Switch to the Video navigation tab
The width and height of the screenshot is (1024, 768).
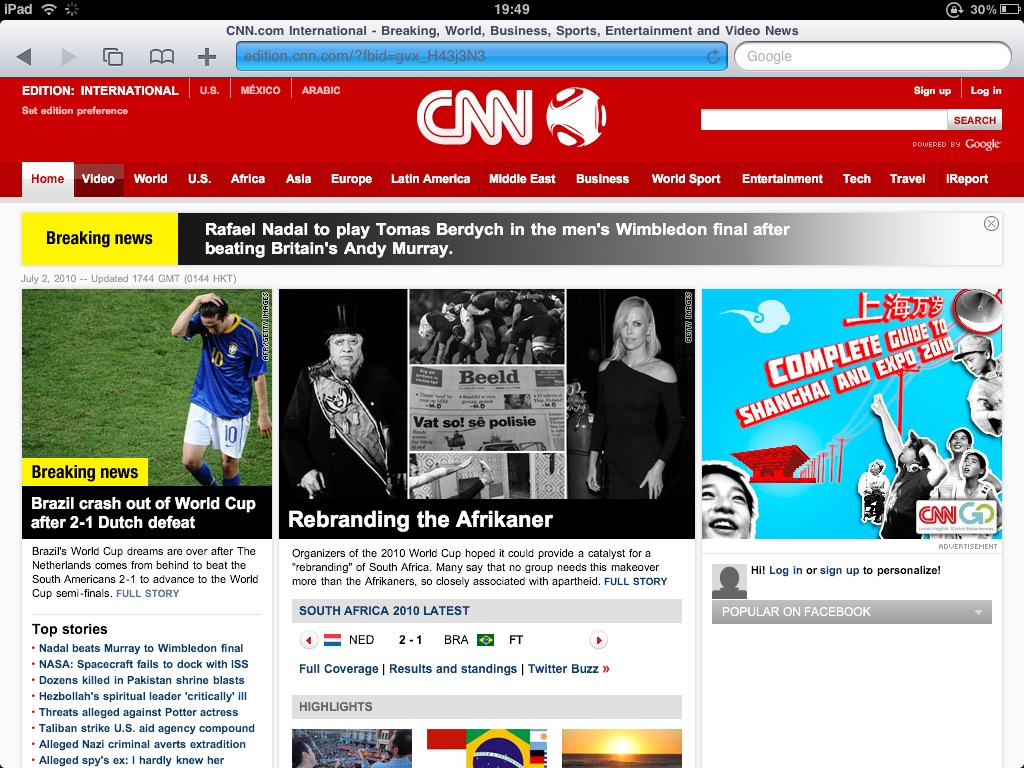(x=98, y=179)
